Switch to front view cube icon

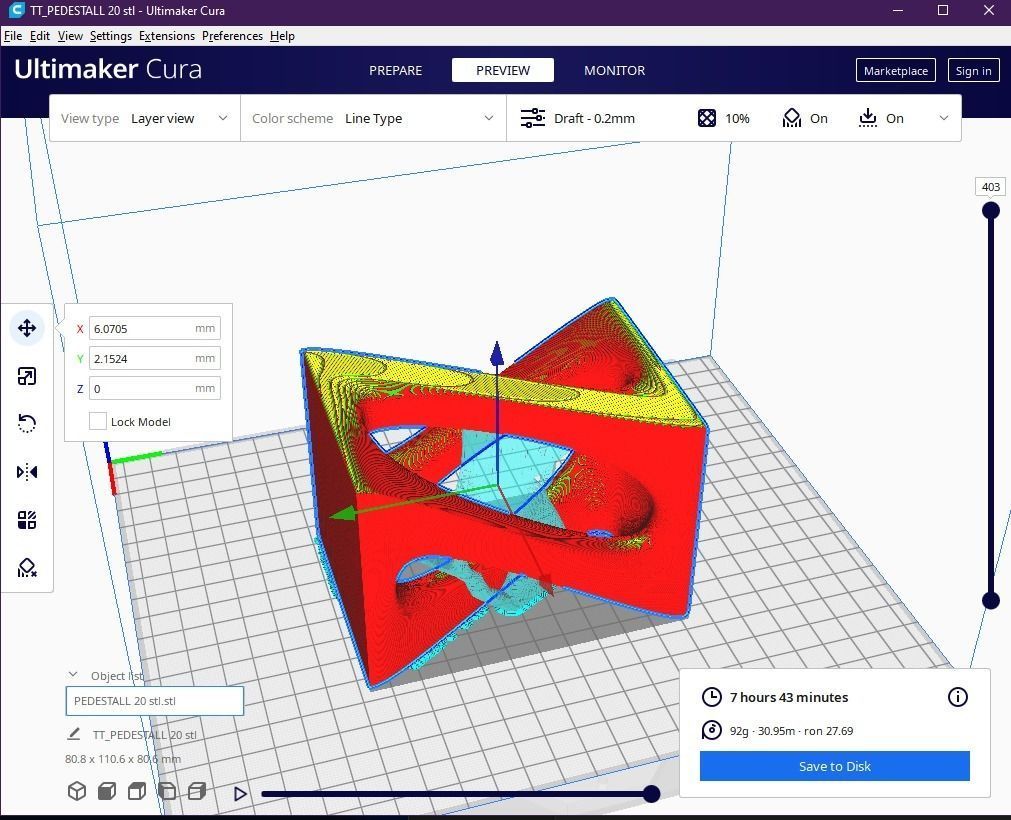pyautogui.click(x=107, y=791)
